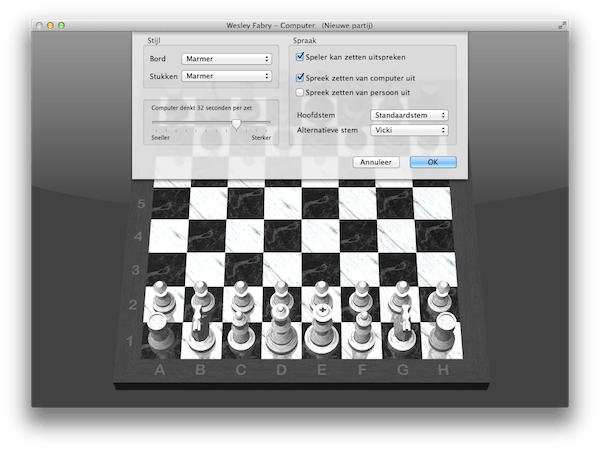Click the E4 square on the board
600x451 pixels.
tap(320, 236)
